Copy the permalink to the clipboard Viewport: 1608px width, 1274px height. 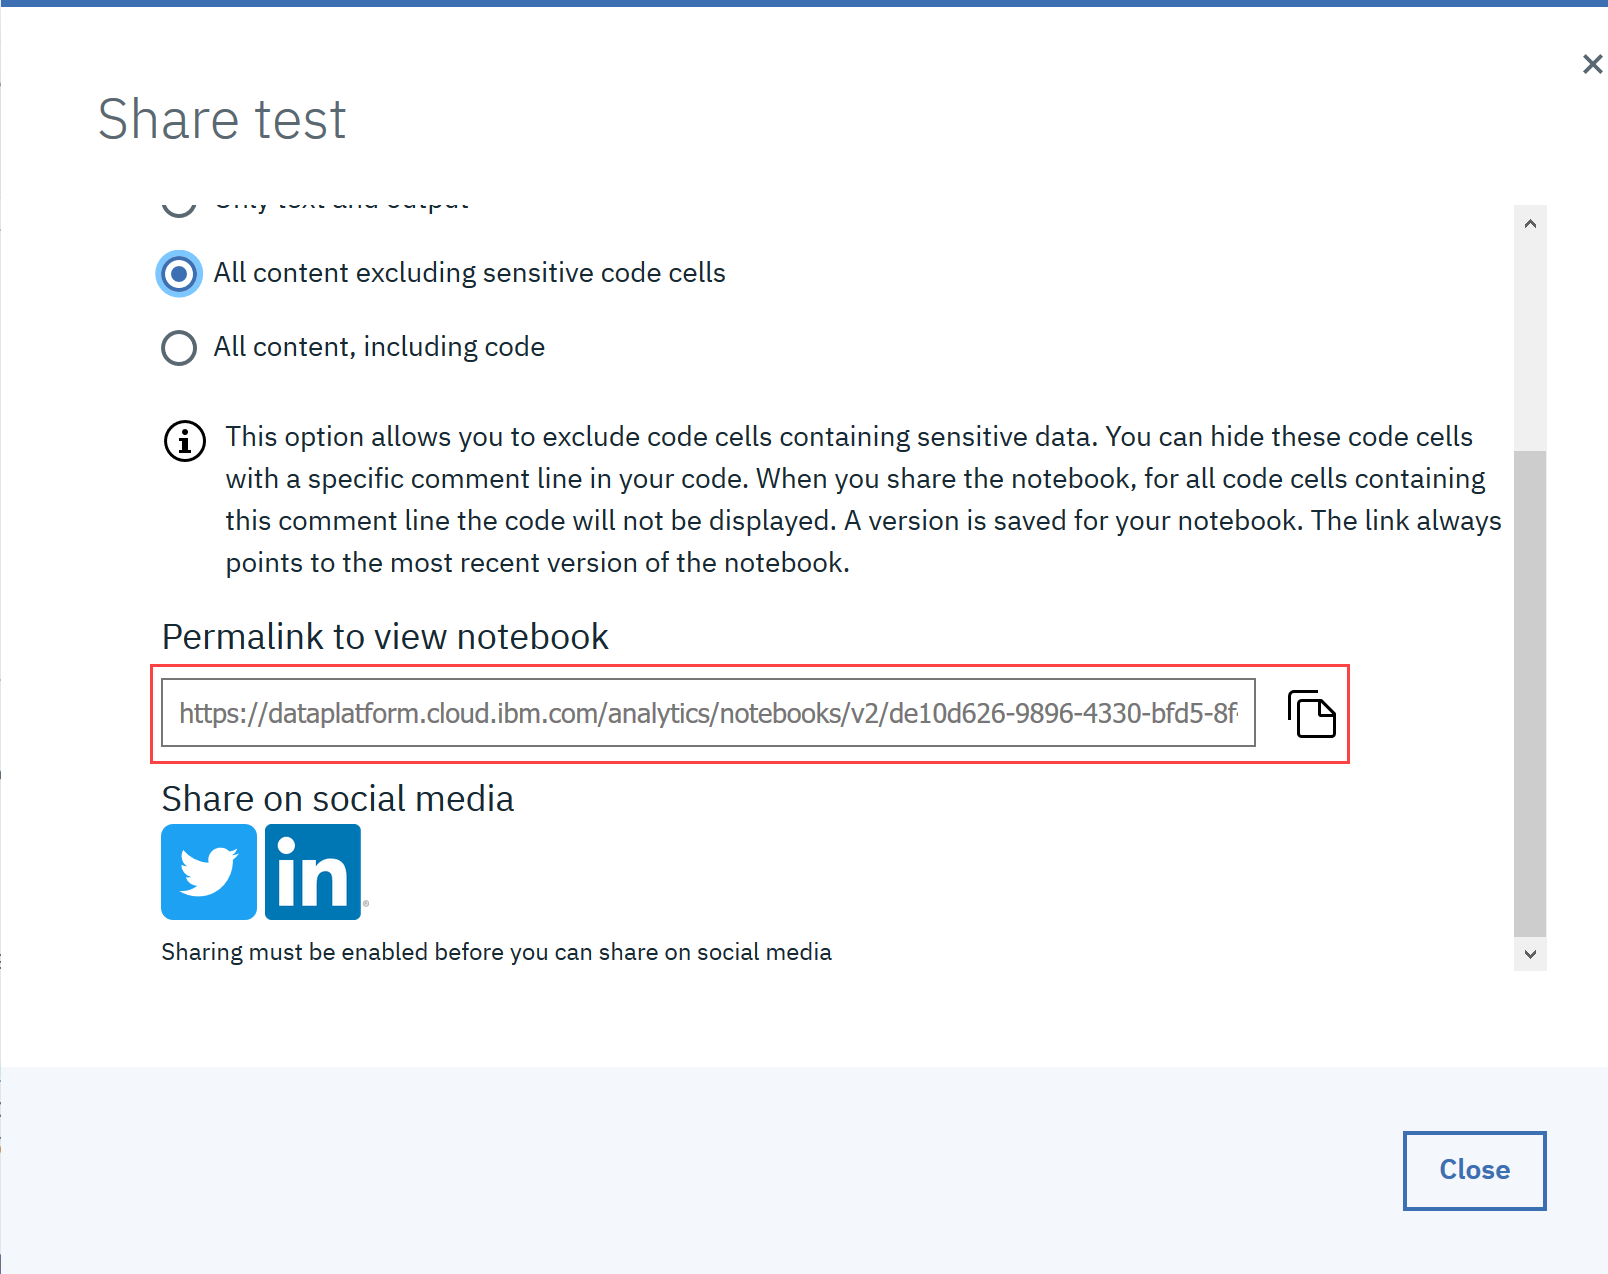click(1311, 714)
